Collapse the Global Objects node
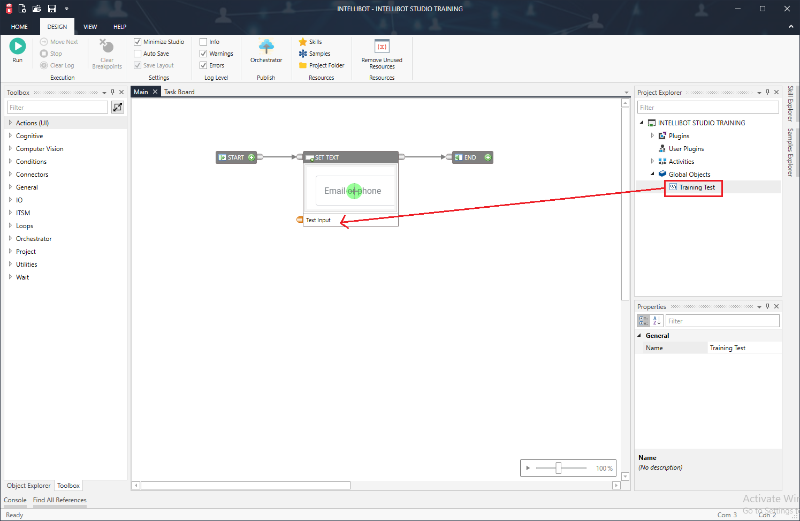The width and height of the screenshot is (800, 521). click(652, 174)
